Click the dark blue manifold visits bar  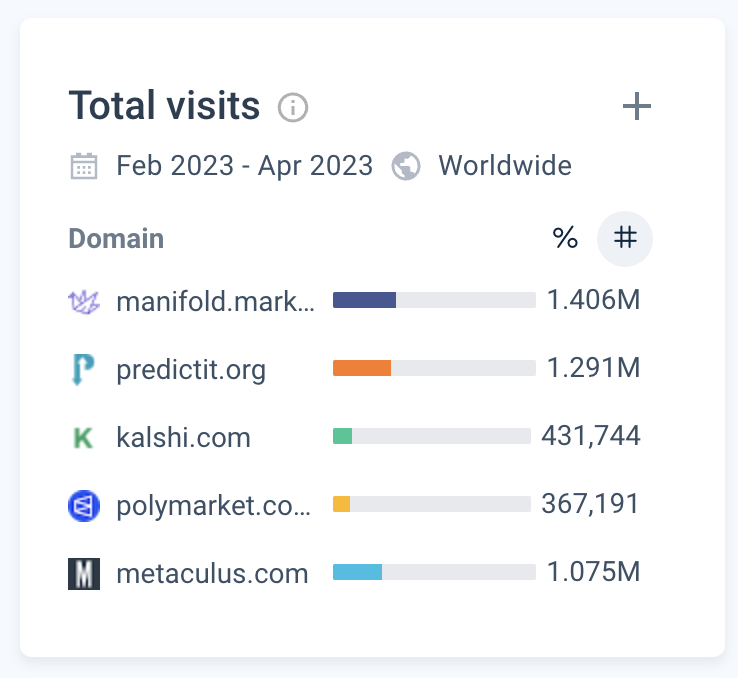(364, 300)
